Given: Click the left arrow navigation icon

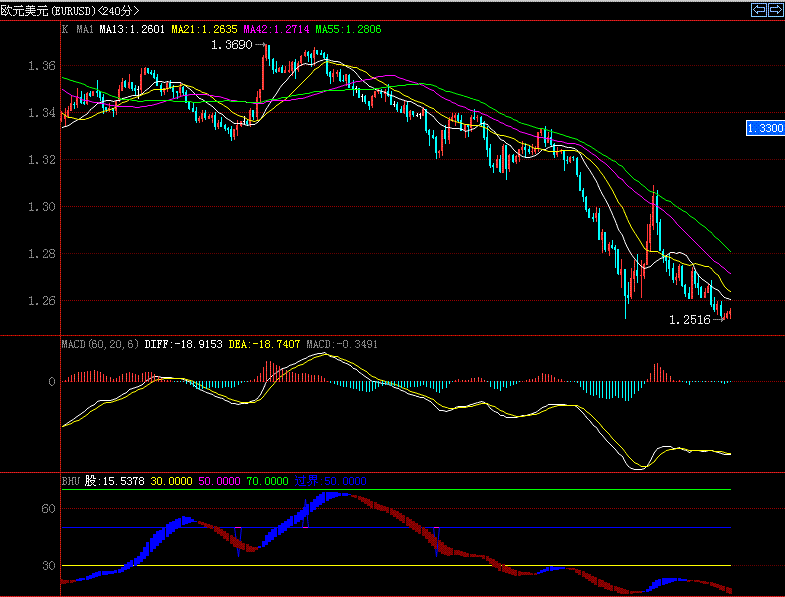Looking at the screenshot, I should pos(759,10).
